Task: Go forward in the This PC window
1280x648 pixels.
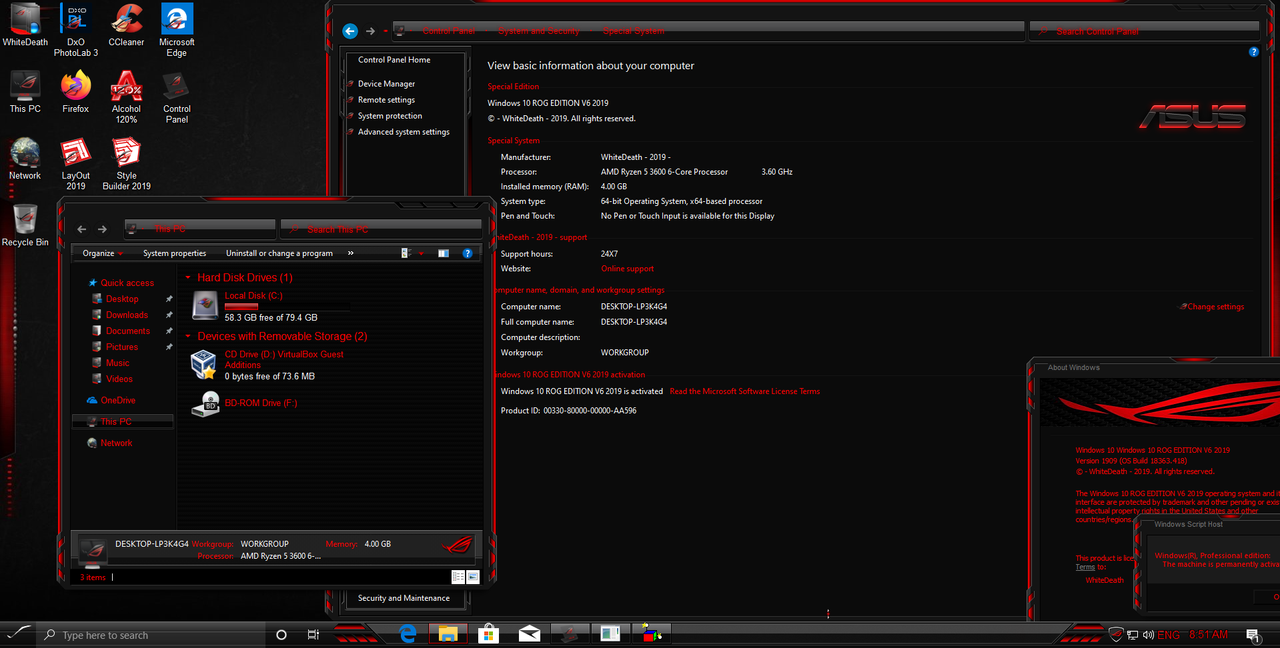Action: pyautogui.click(x=102, y=229)
